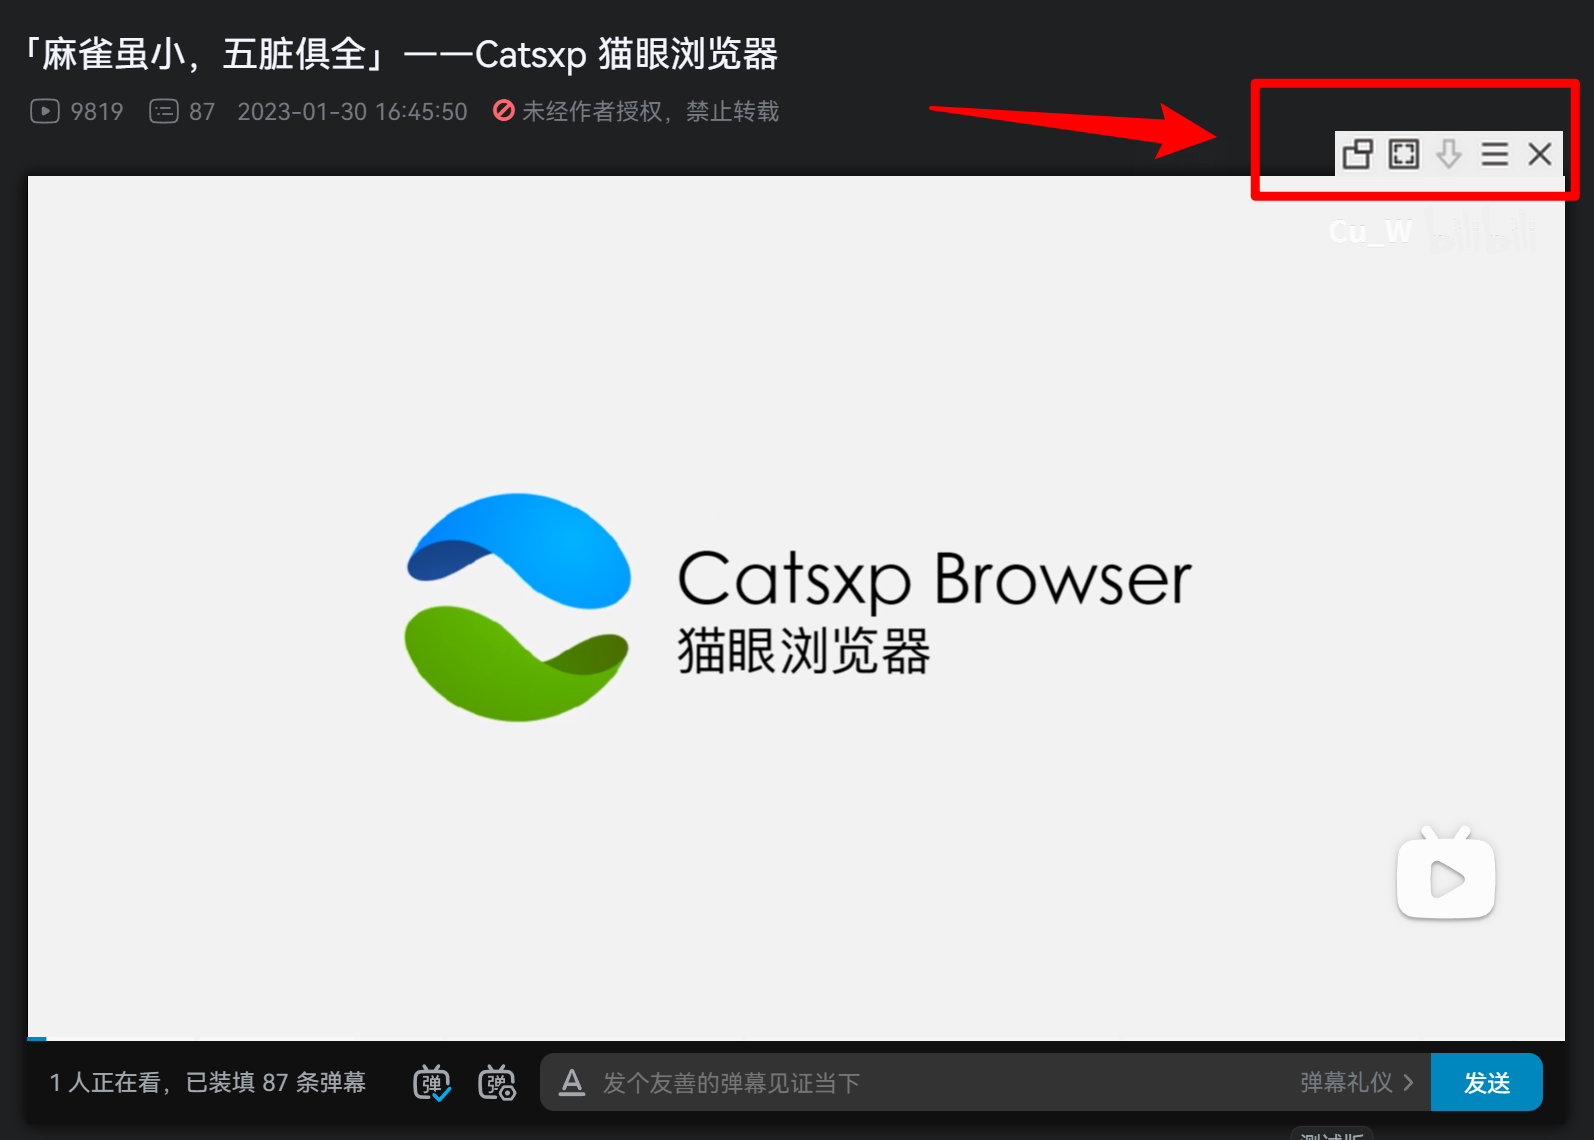Click upload date 2023-01-30 16:45:50
This screenshot has width=1594, height=1140.
tap(352, 111)
